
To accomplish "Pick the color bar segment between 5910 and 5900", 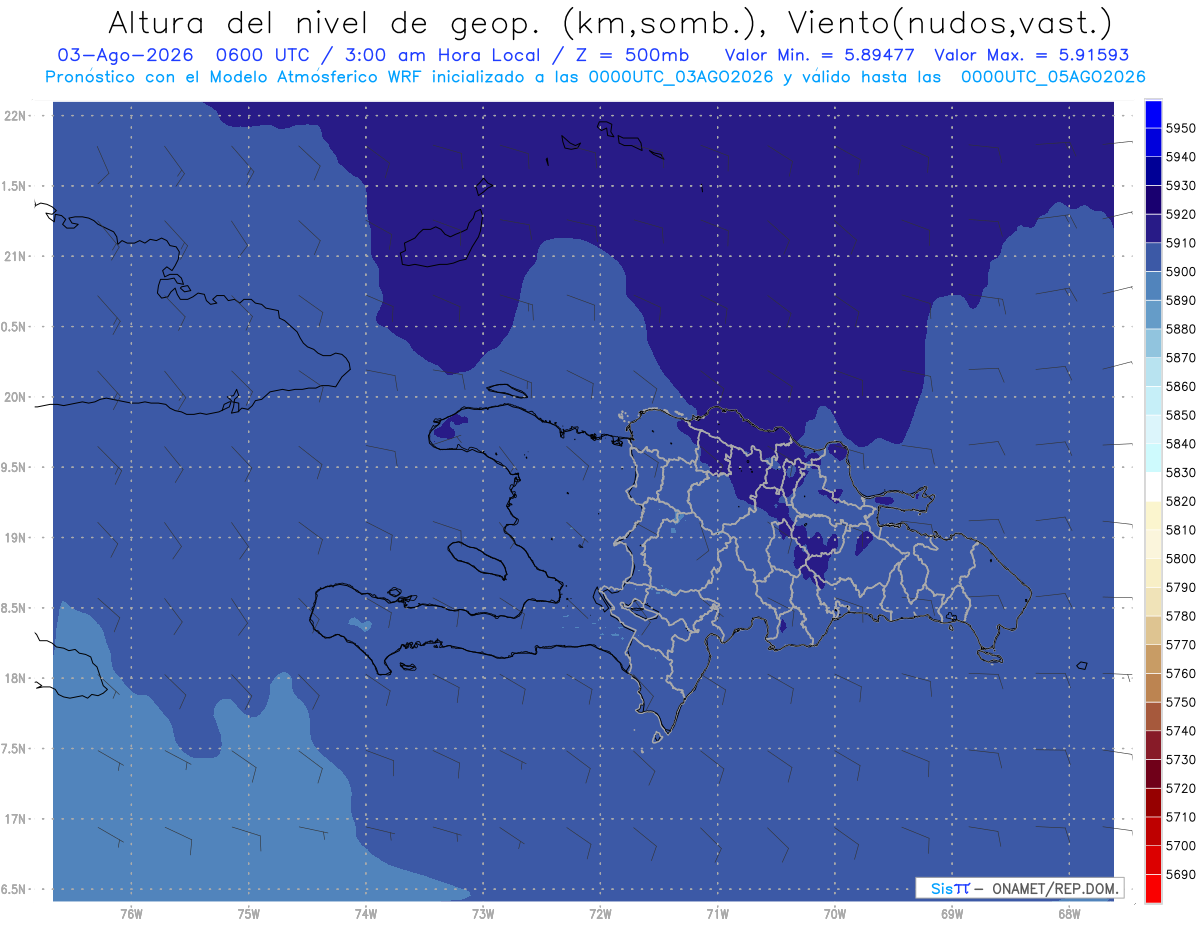I will tap(1153, 258).
